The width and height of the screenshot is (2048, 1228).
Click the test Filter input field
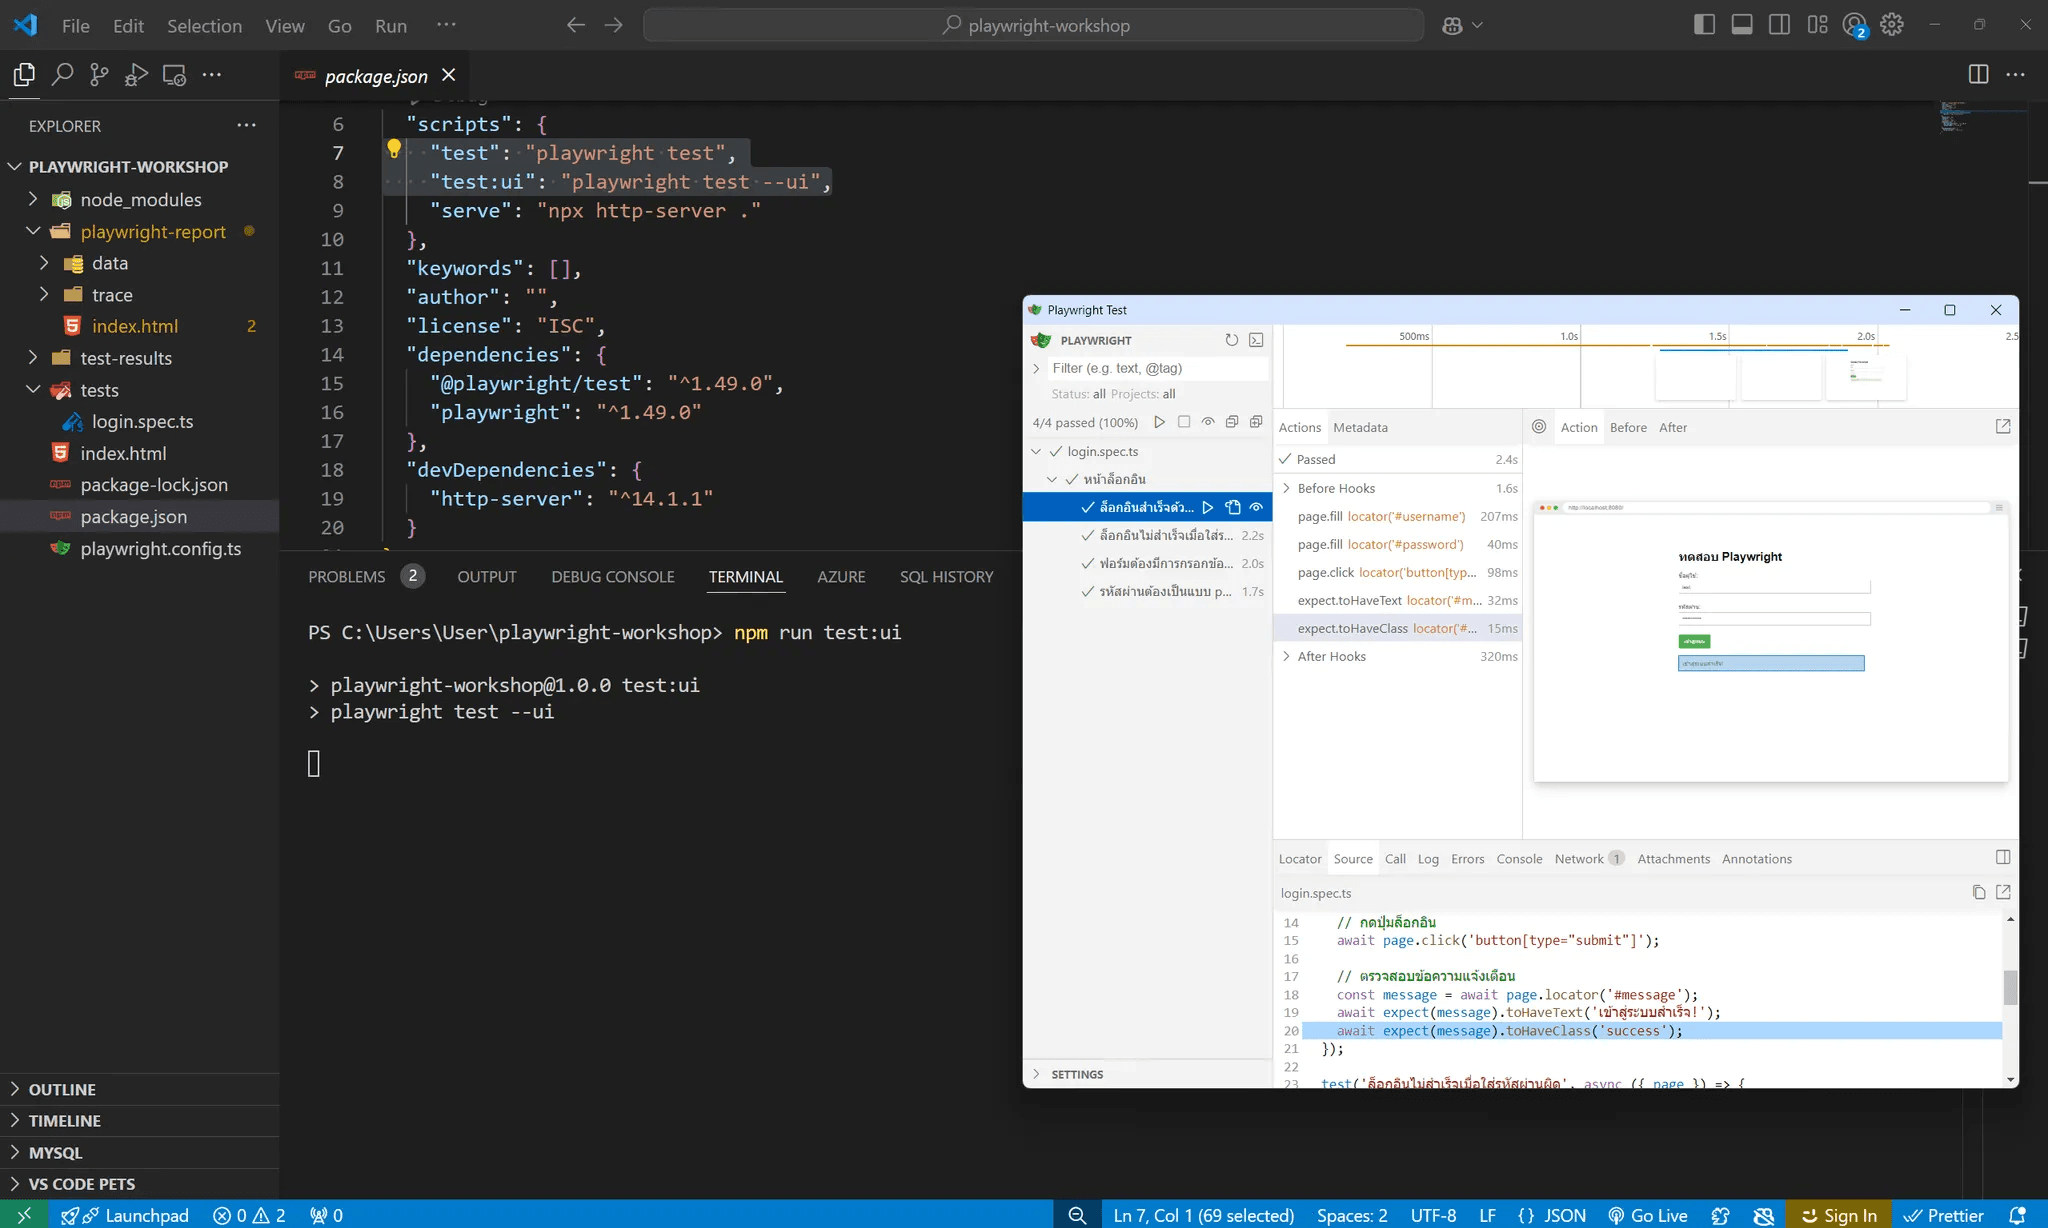[1155, 368]
